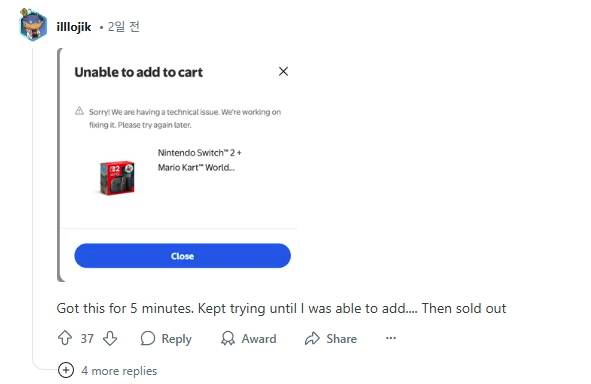The height and width of the screenshot is (384, 591).
Task: Click the plus circle expand icon
Action: pyautogui.click(x=66, y=370)
